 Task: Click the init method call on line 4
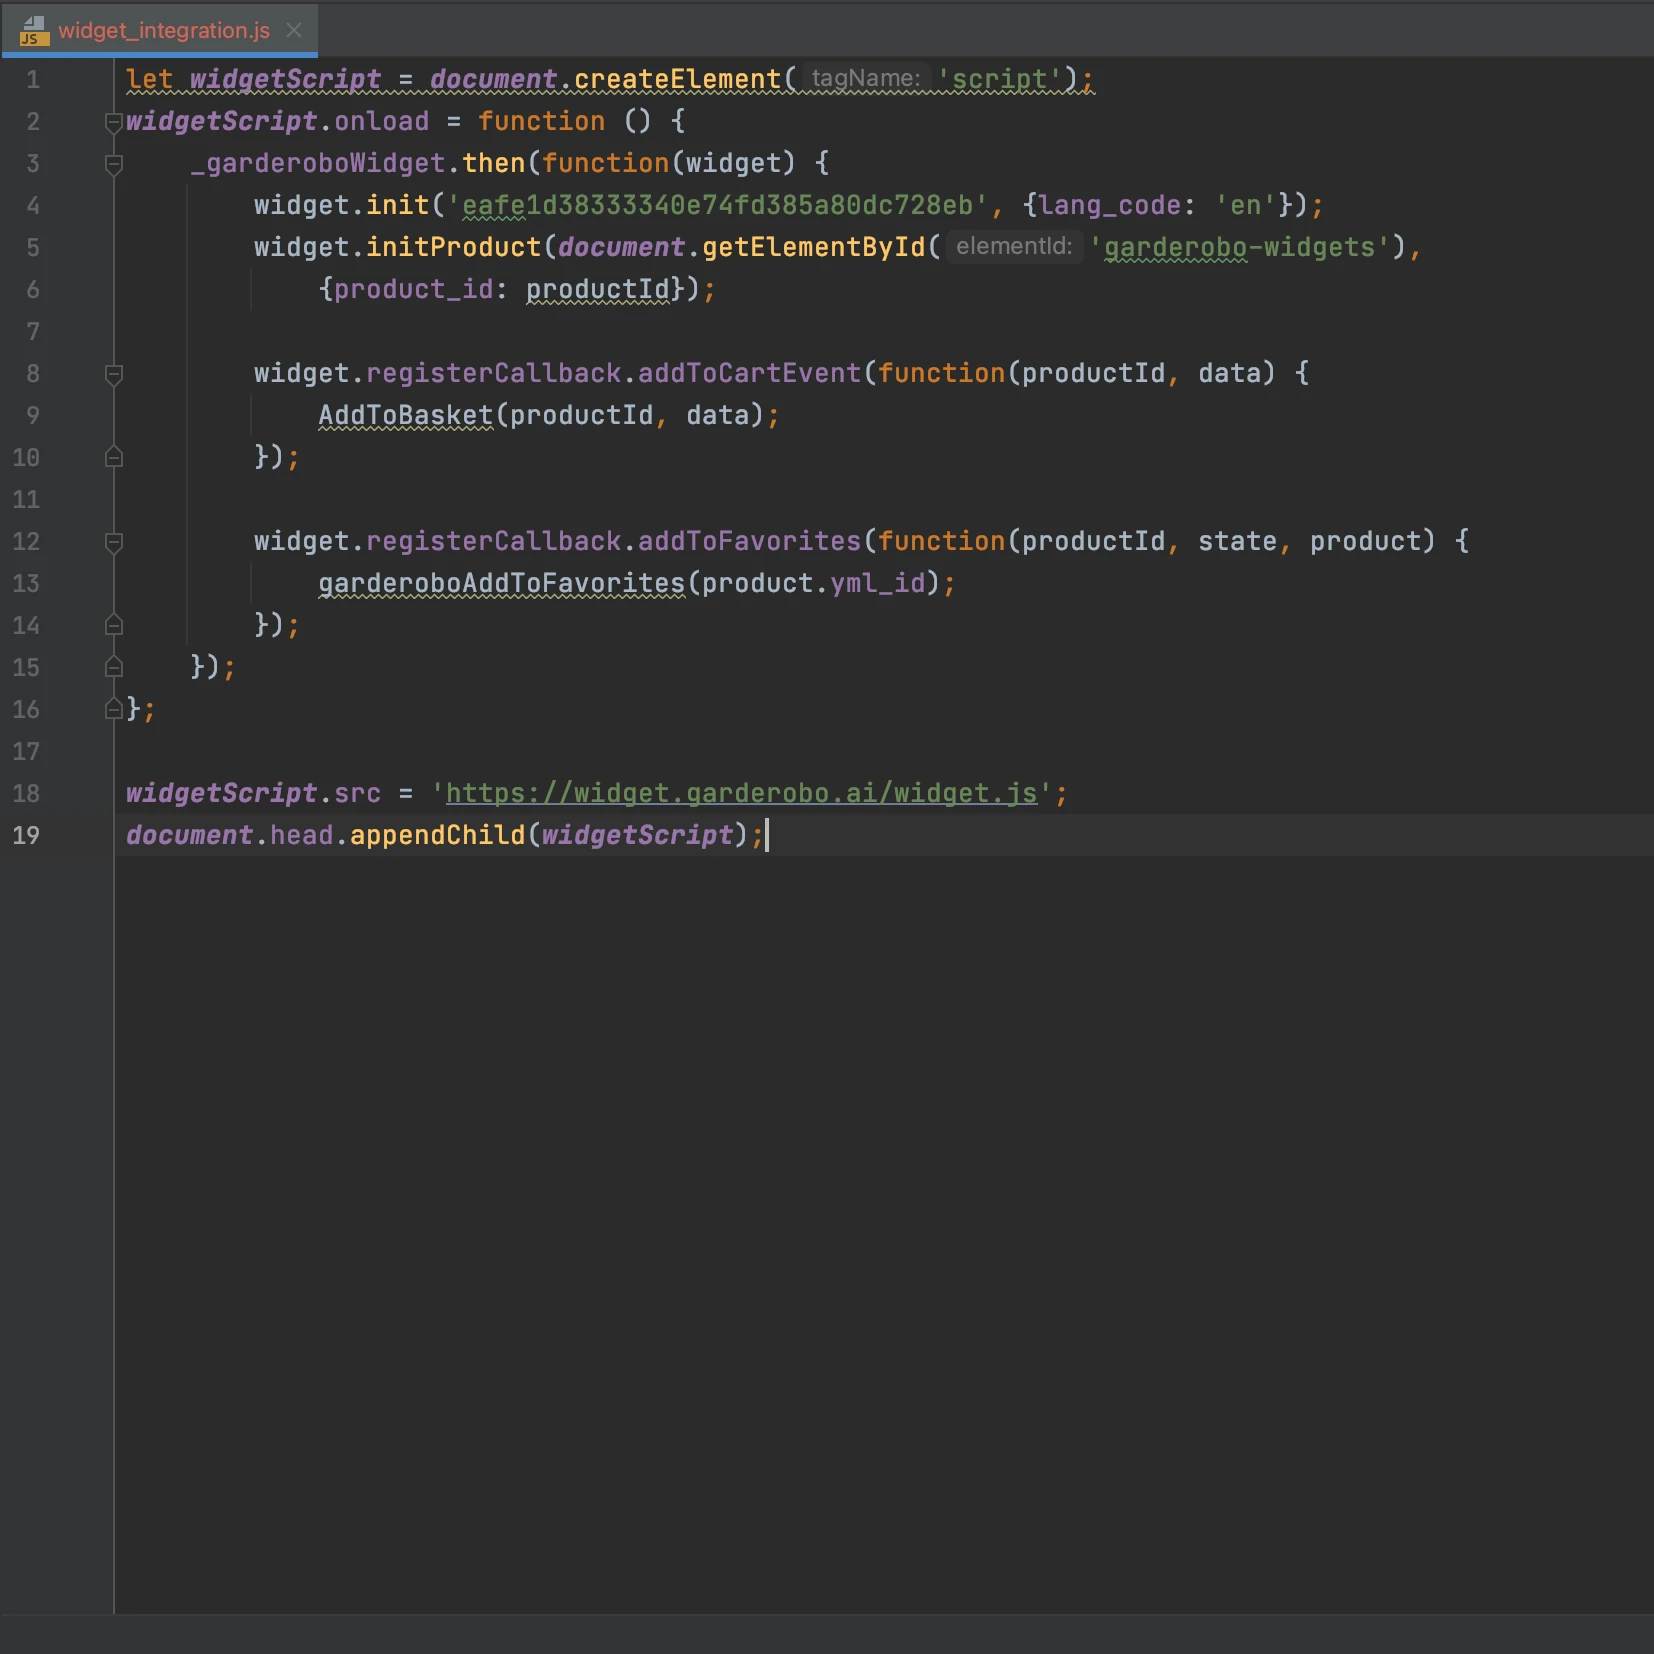click(397, 205)
